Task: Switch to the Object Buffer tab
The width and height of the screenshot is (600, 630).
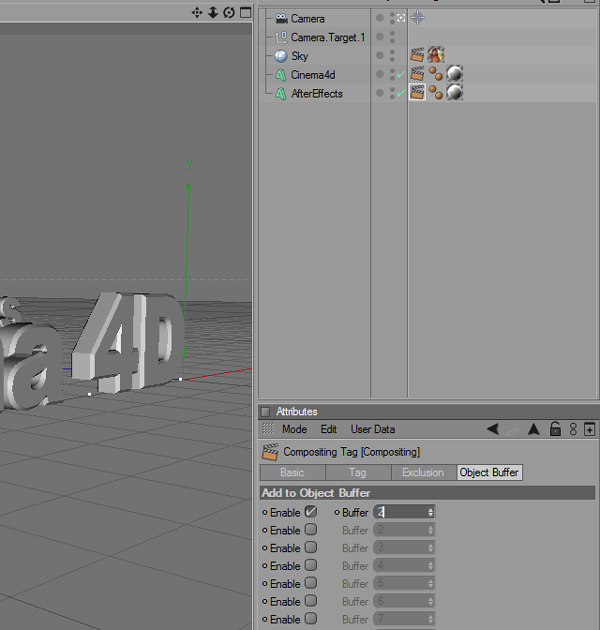Action: click(489, 472)
